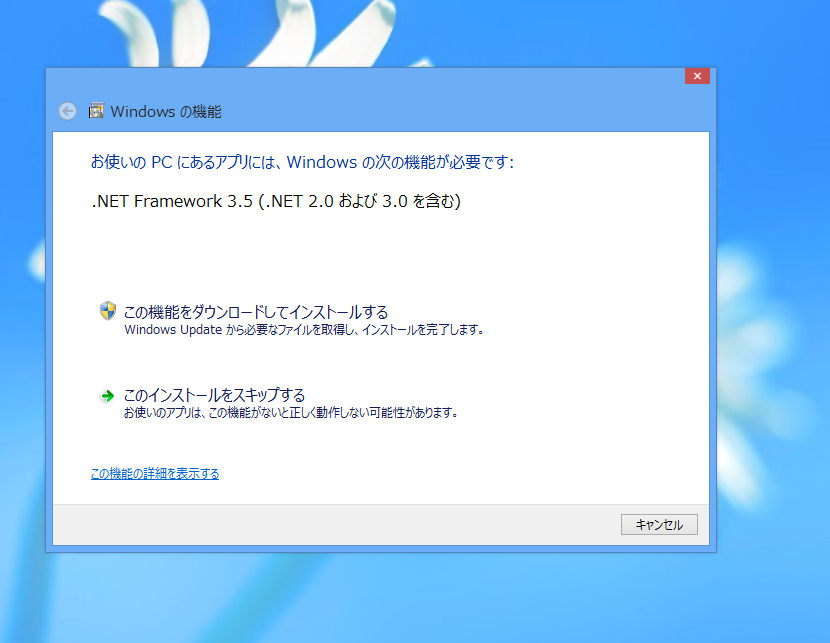Click the skip option's warning description text

coord(291,412)
